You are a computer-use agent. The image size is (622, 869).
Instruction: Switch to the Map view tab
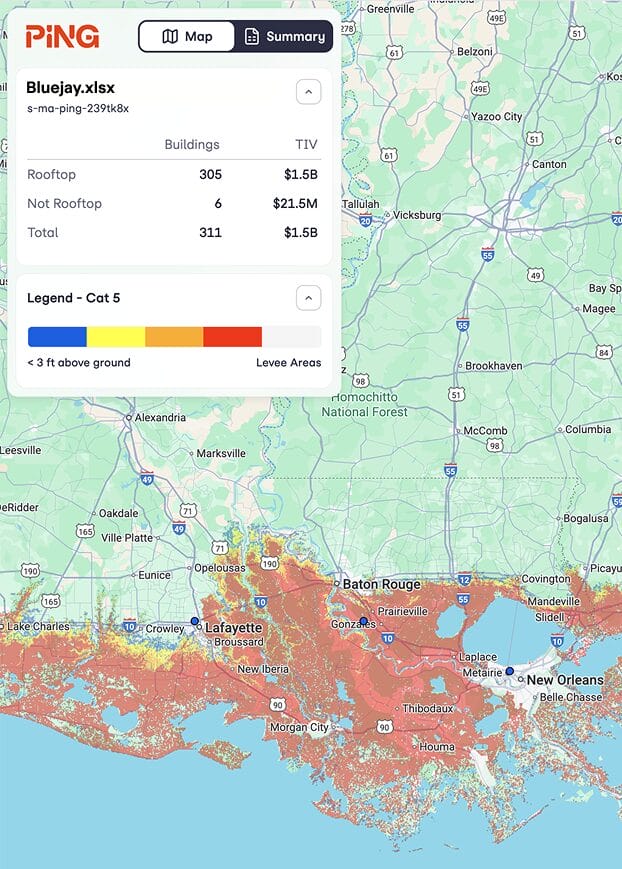click(x=187, y=36)
